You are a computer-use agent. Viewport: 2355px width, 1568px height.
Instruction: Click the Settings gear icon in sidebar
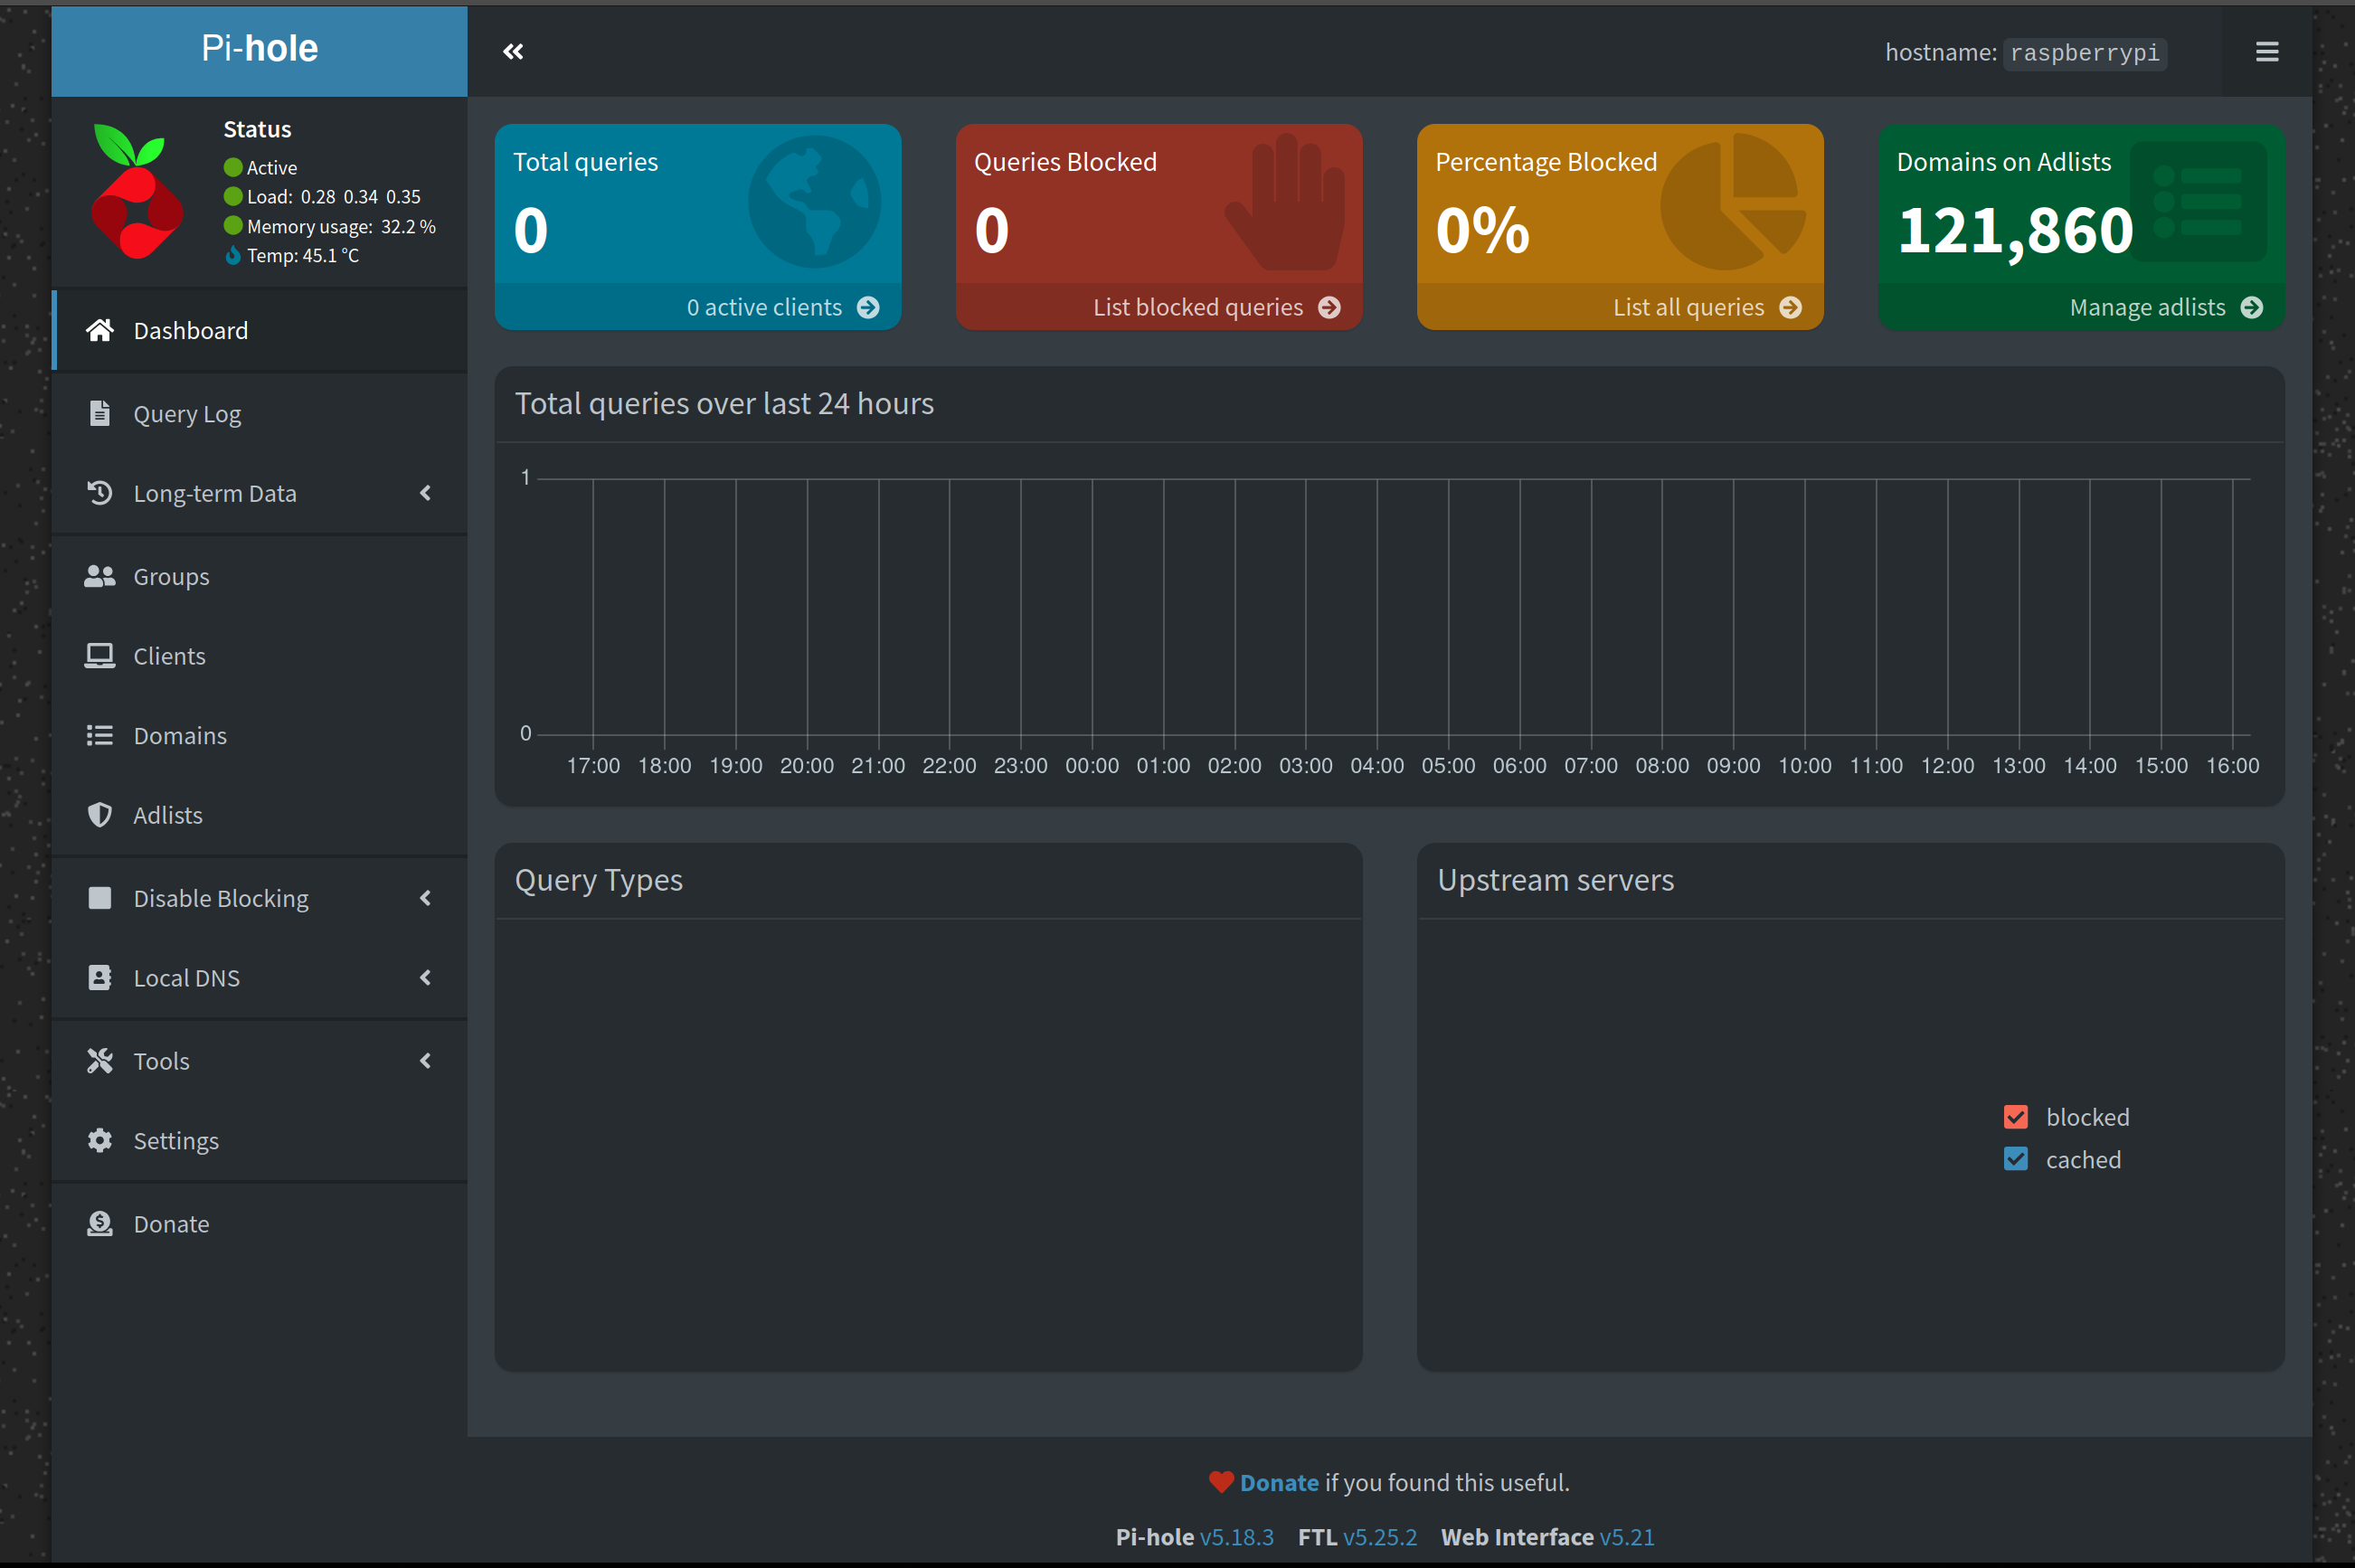coord(99,1141)
